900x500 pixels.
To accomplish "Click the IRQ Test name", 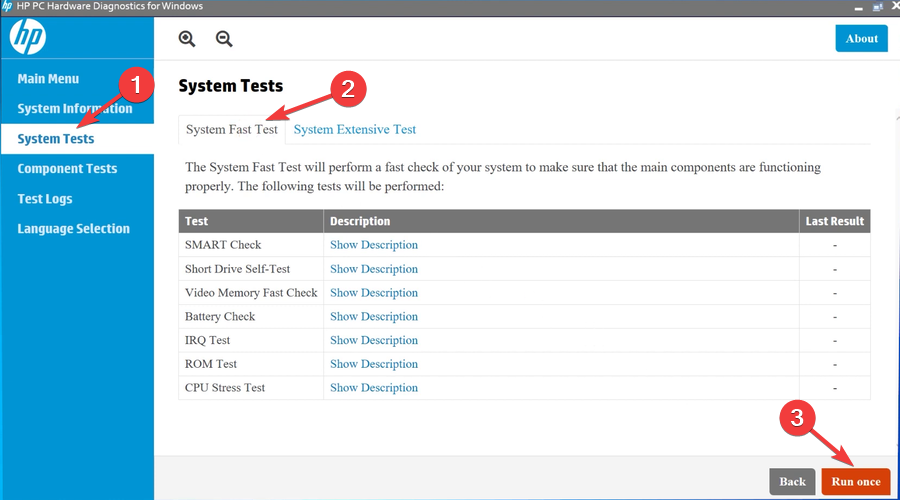I will click(x=207, y=340).
